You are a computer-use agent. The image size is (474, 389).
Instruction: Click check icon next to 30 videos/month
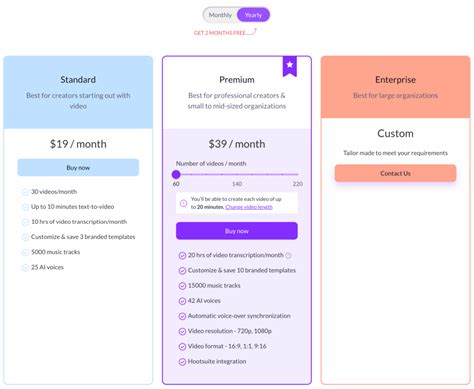pyautogui.click(x=25, y=192)
